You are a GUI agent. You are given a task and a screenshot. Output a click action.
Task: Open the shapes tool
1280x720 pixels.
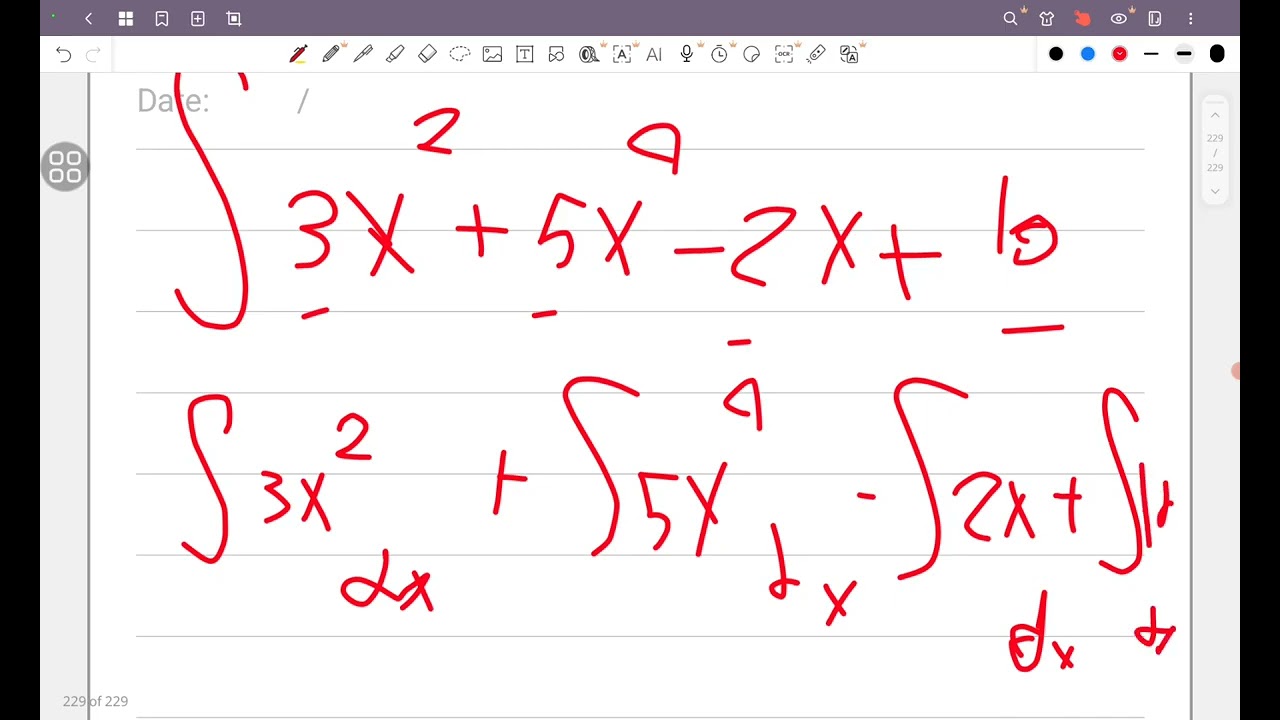(556, 54)
